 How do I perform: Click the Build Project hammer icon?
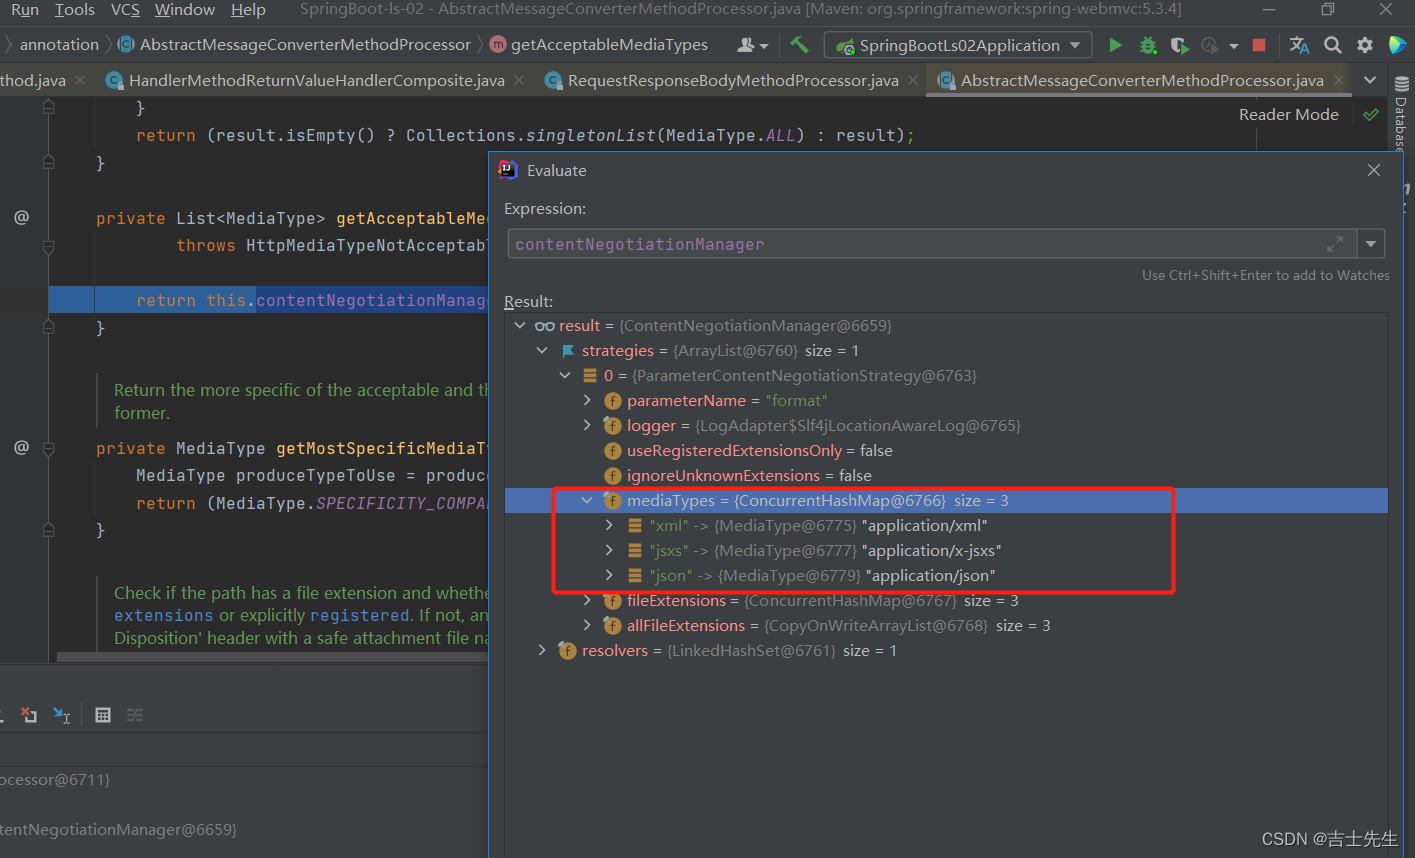tap(799, 45)
